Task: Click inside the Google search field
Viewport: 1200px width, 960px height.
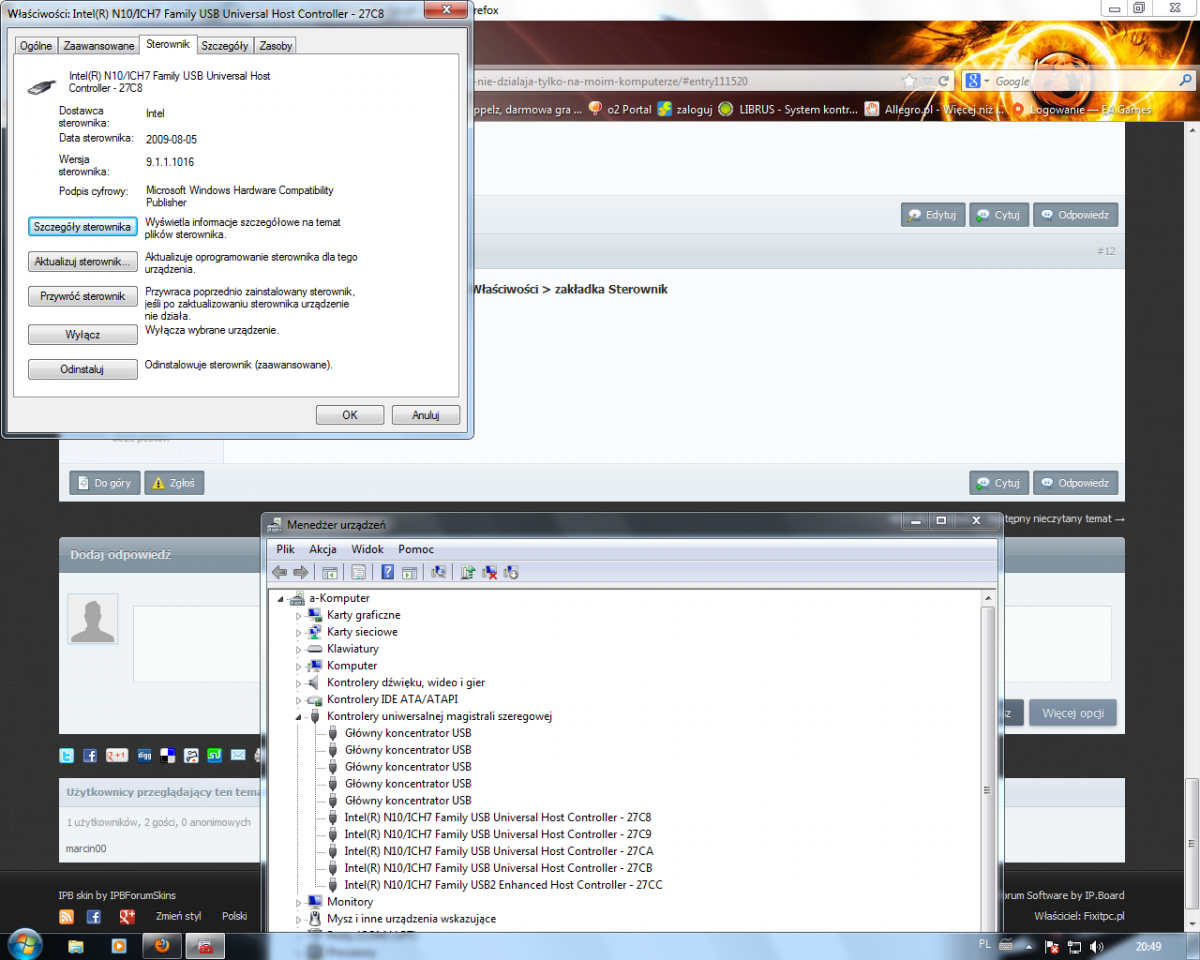Action: coord(1077,81)
